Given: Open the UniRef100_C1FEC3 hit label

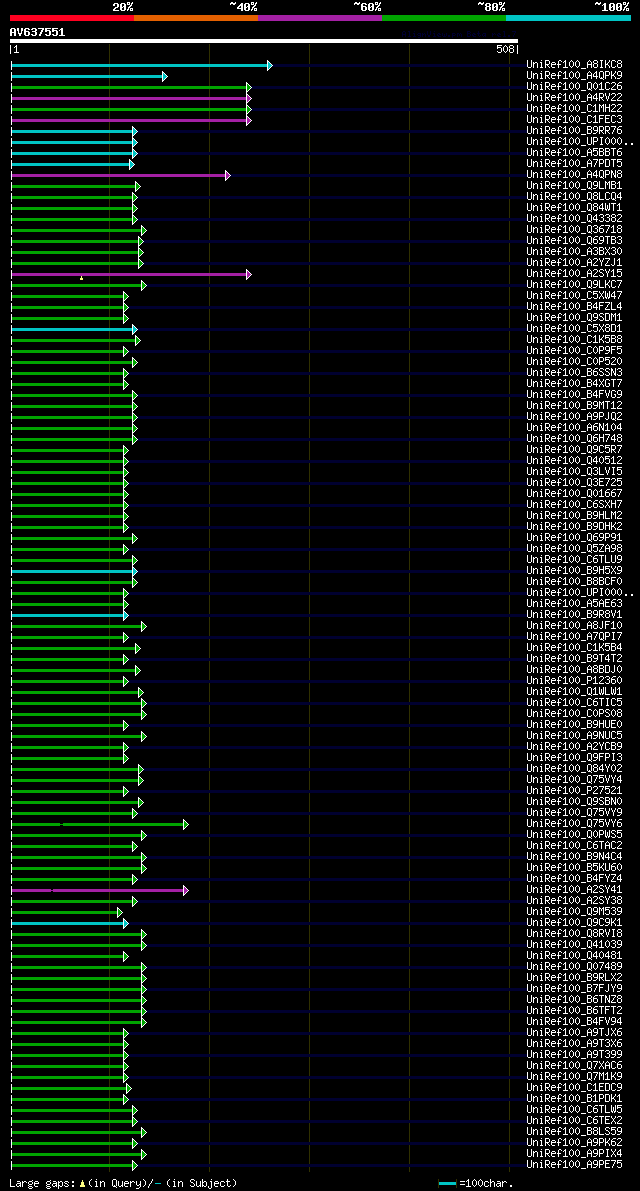Looking at the screenshot, I should click(574, 119).
